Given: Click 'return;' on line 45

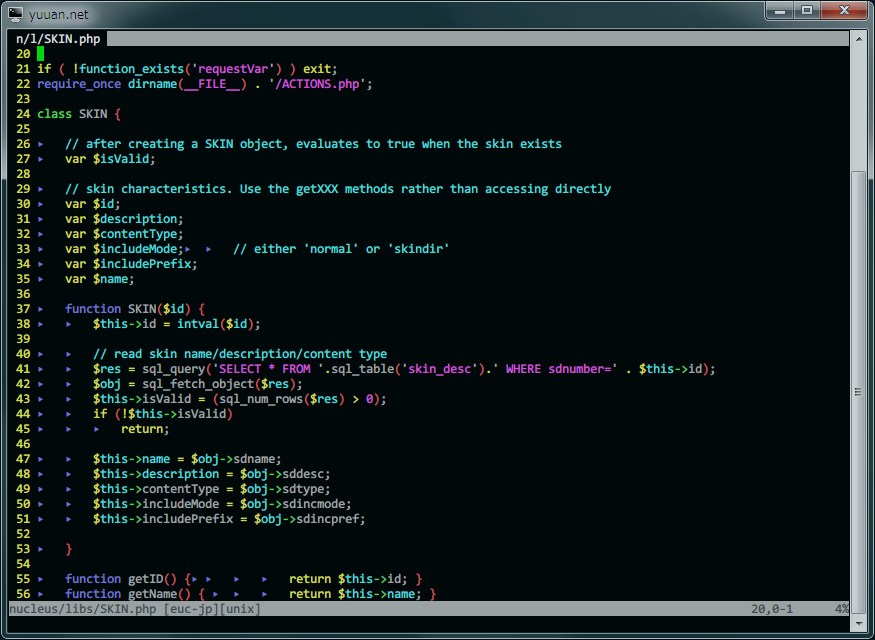Looking at the screenshot, I should (x=145, y=430).
